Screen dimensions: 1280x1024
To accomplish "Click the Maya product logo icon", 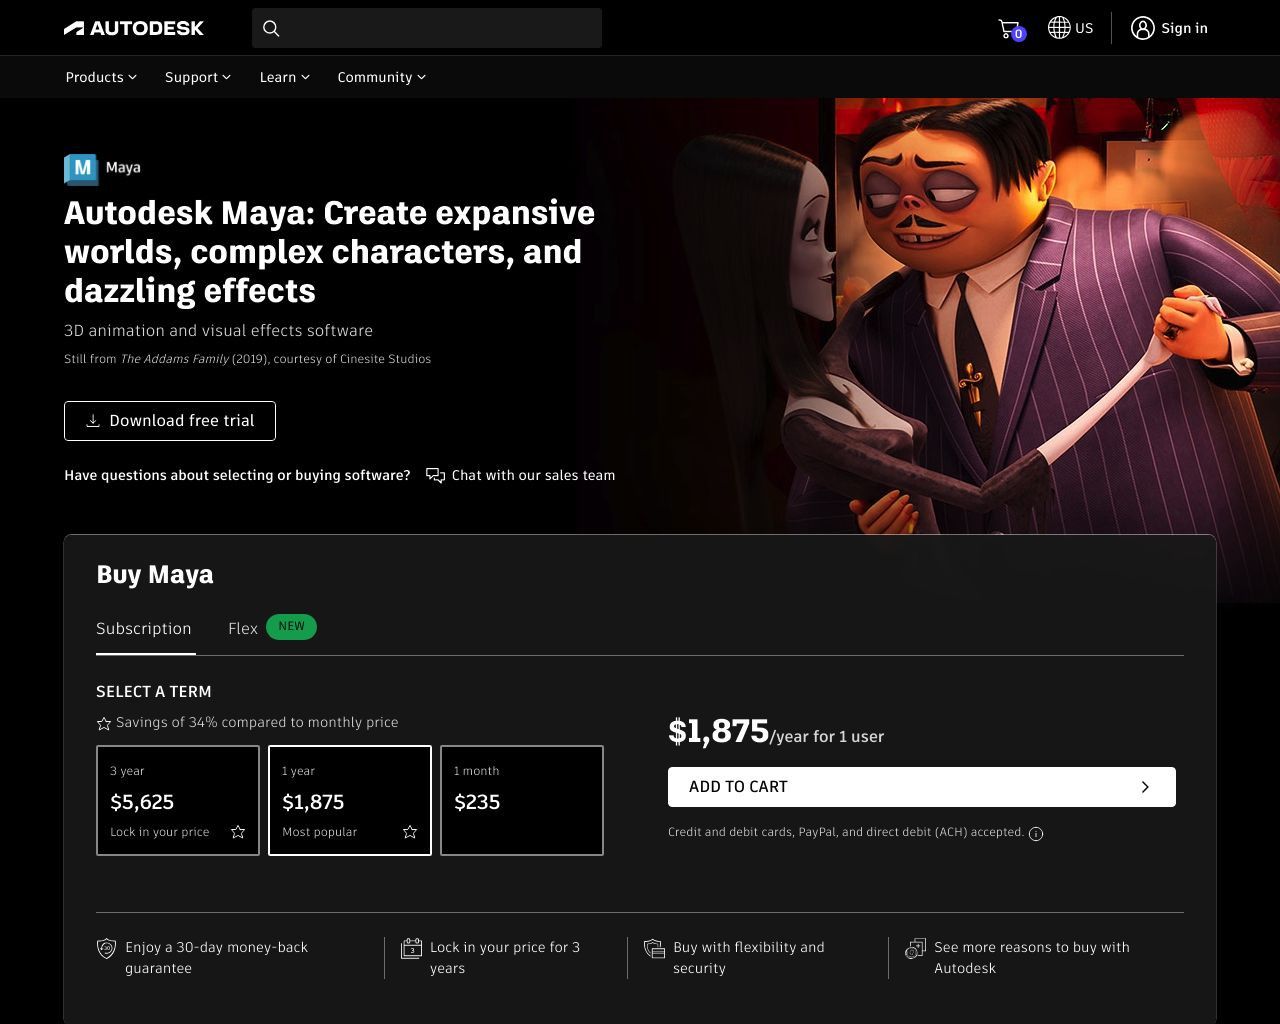I will tap(81, 169).
